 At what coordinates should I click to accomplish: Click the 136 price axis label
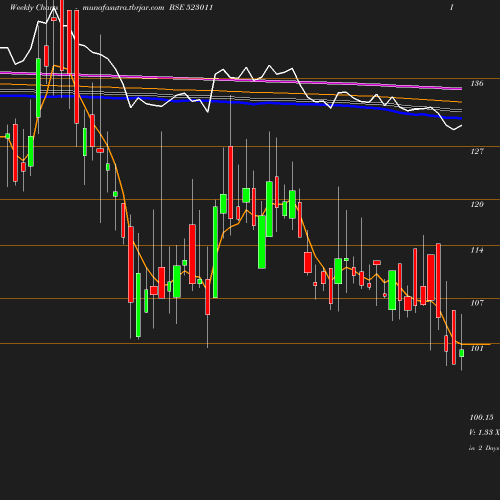[x=477, y=83]
